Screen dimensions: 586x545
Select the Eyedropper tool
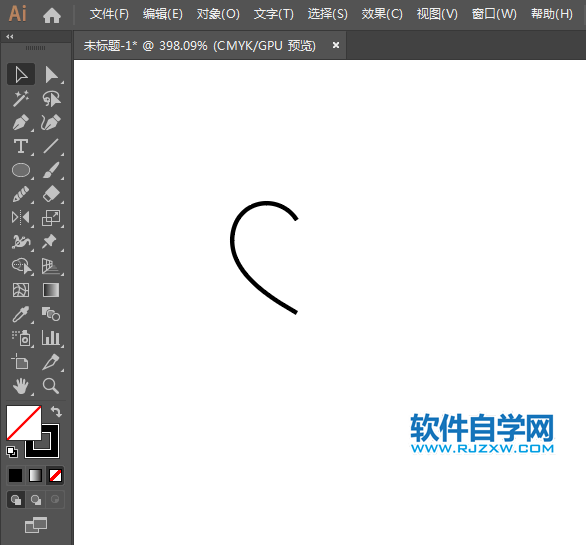[21, 314]
